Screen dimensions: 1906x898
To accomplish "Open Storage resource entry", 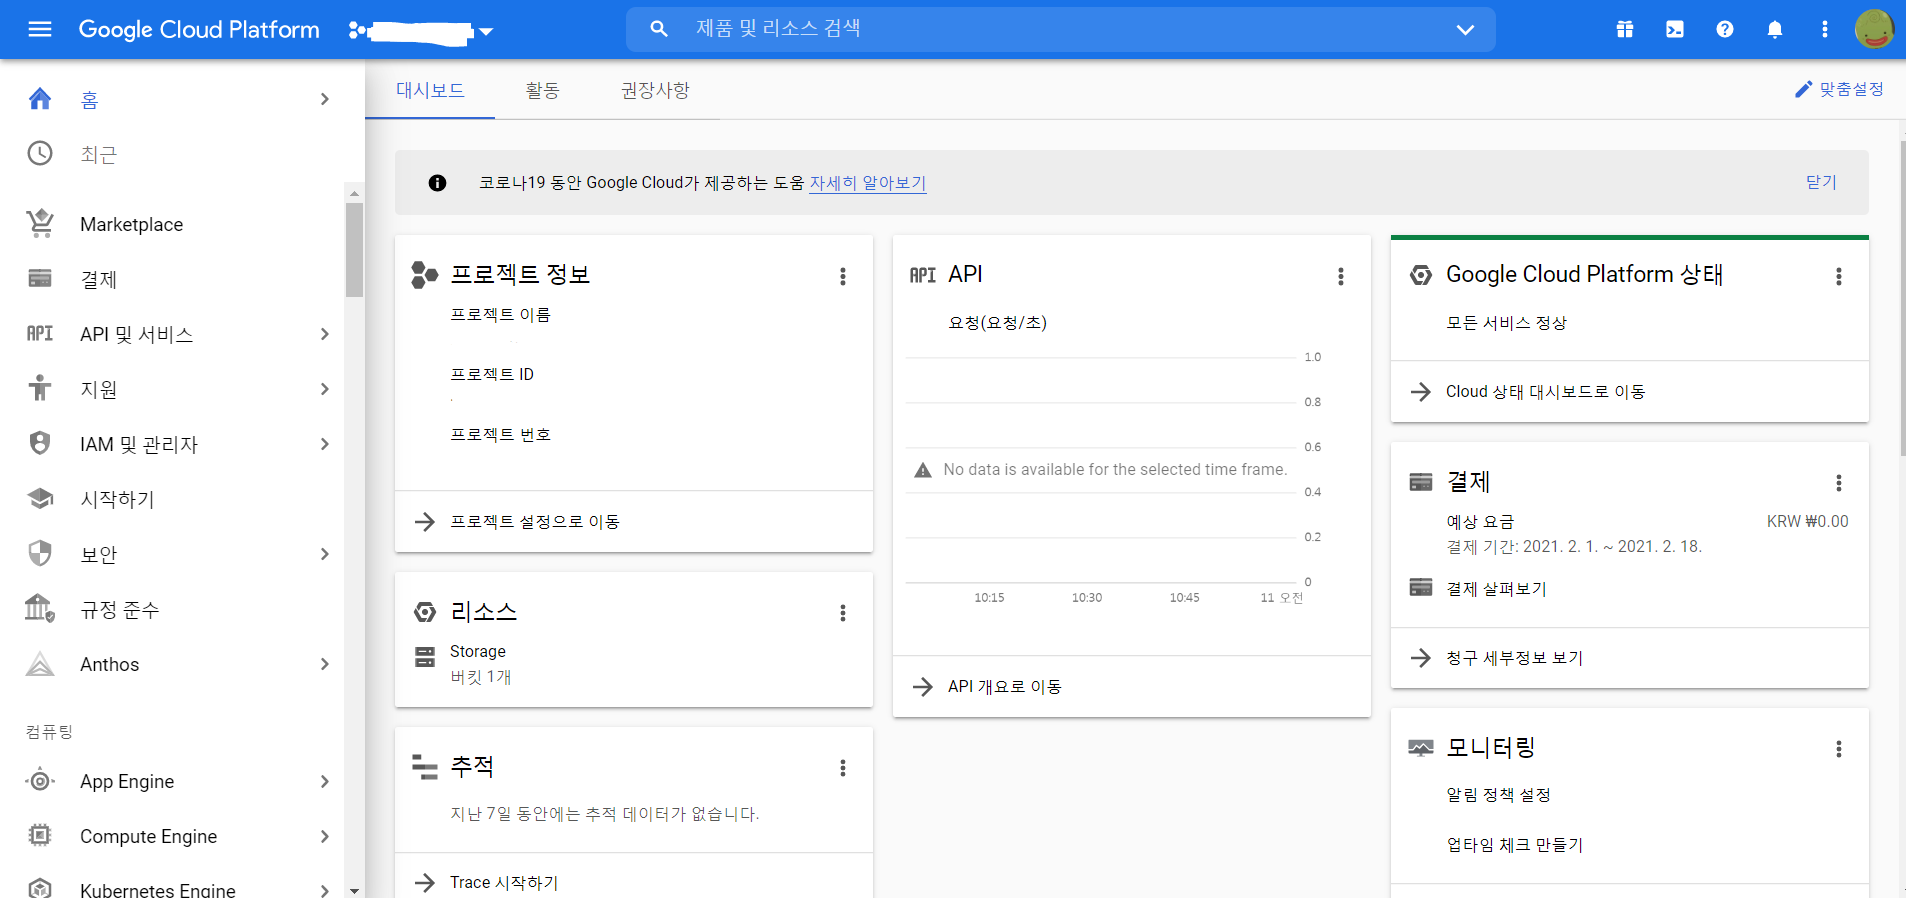I will point(478,651).
